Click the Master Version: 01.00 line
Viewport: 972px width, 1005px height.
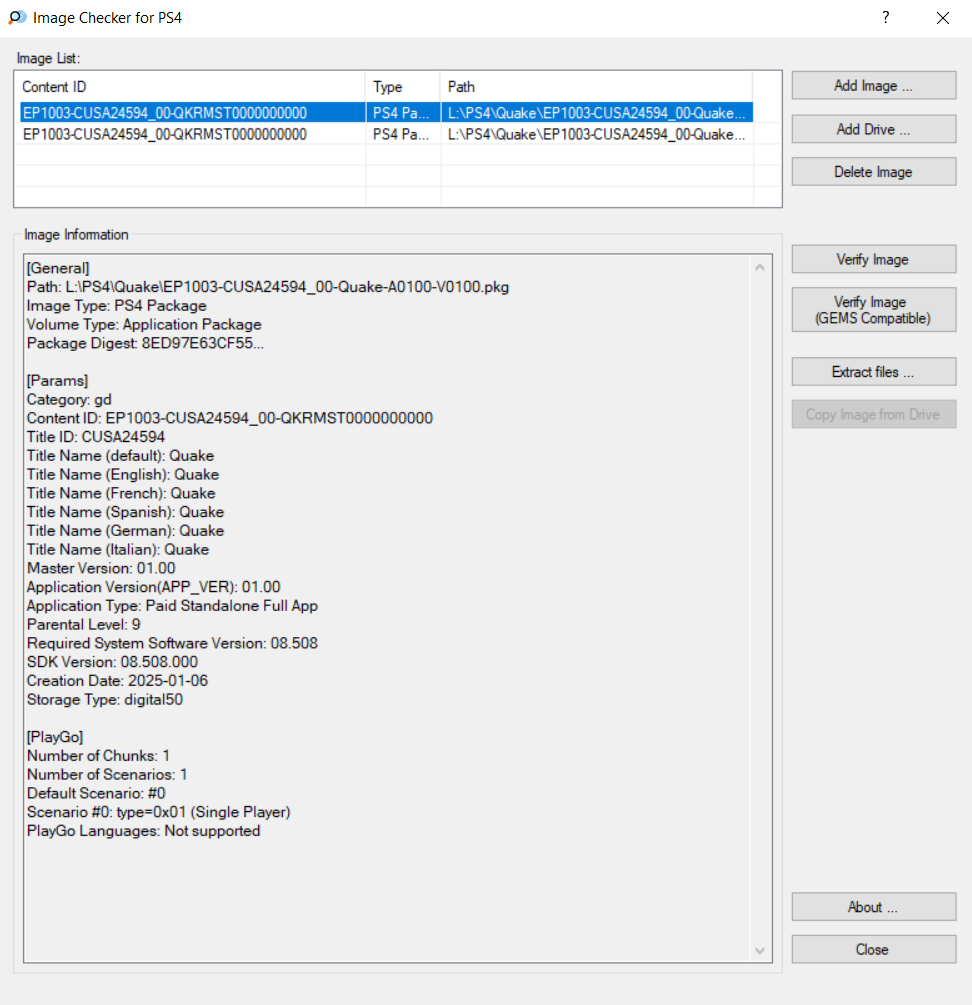coord(101,568)
